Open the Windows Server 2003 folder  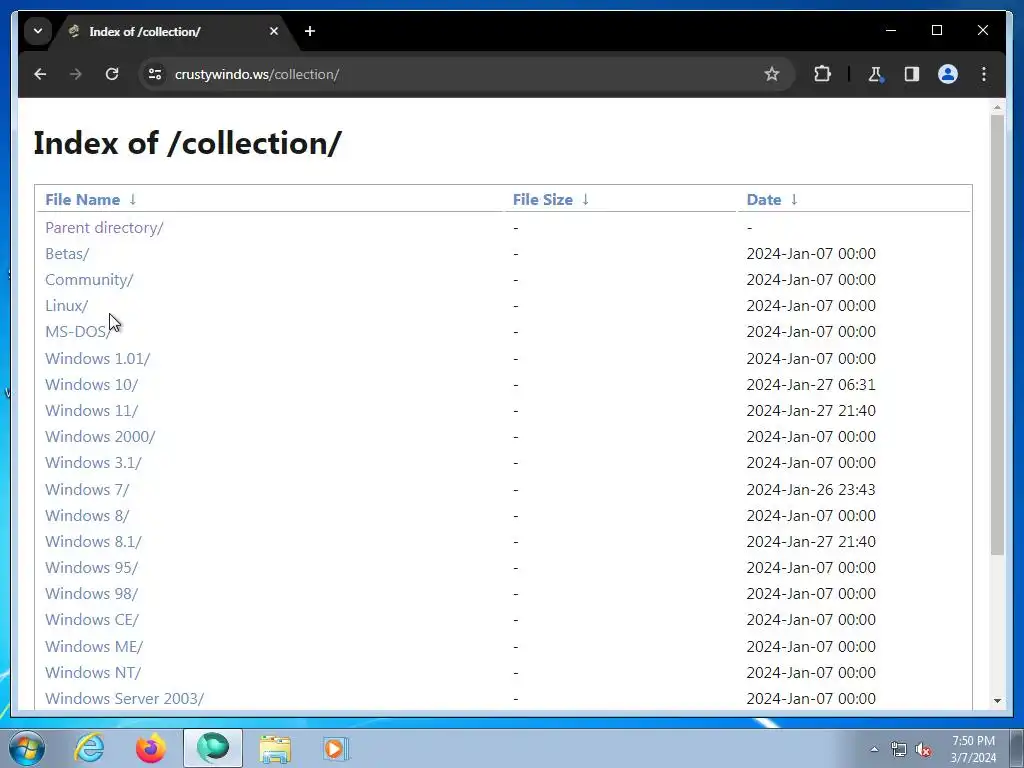click(124, 699)
